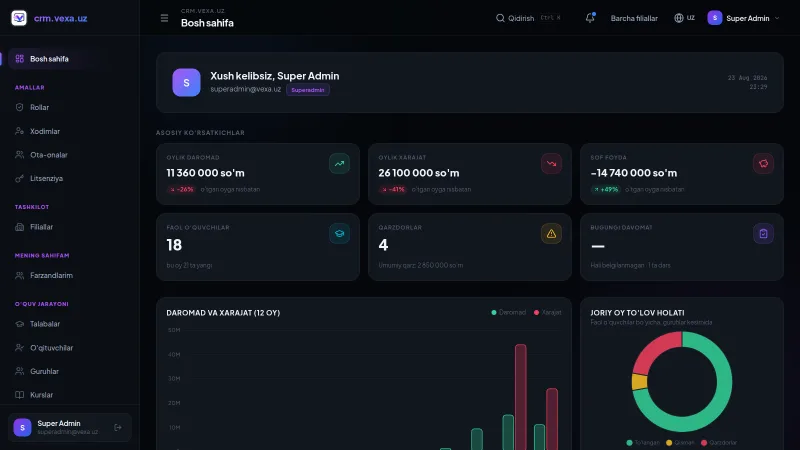Click the Talabalar graduation cap icon
This screenshot has width=800, height=450.
point(19,324)
